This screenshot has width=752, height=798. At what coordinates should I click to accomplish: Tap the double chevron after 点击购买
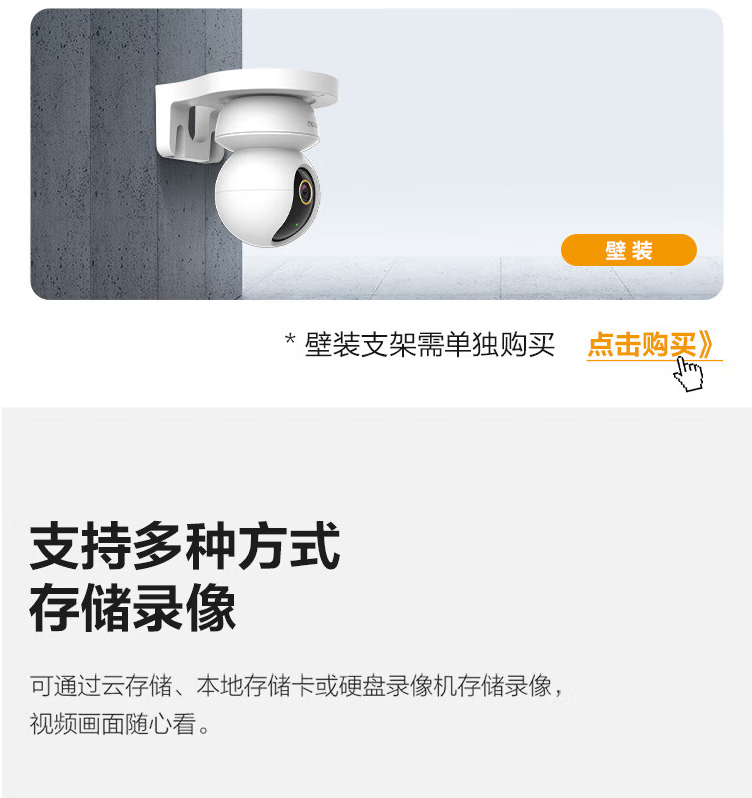[706, 345]
